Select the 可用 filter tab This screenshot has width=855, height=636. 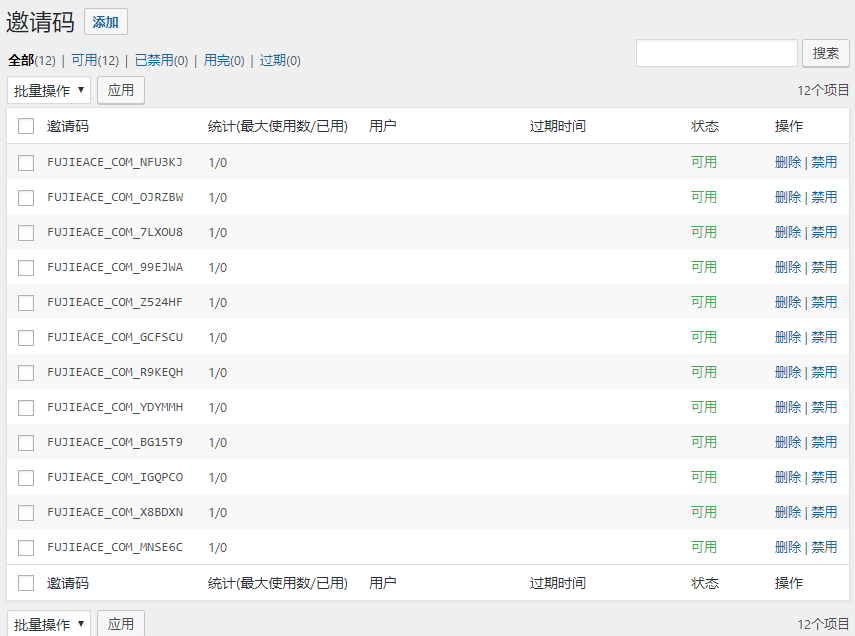[x=84, y=60]
